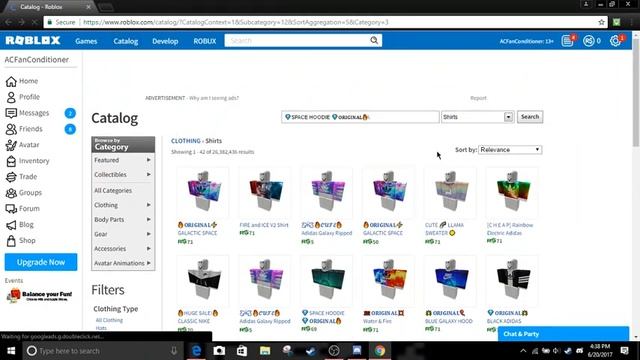Click the browser address bar URL
The image size is (640, 360).
tap(236, 22)
